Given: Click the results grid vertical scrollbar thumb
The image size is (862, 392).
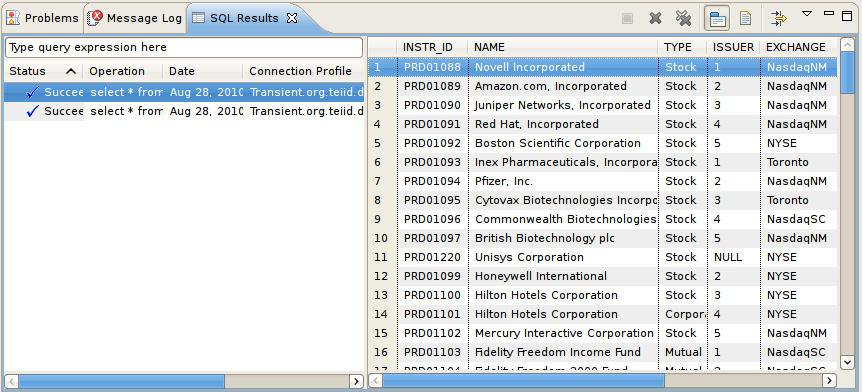Looking at the screenshot, I should (847, 73).
